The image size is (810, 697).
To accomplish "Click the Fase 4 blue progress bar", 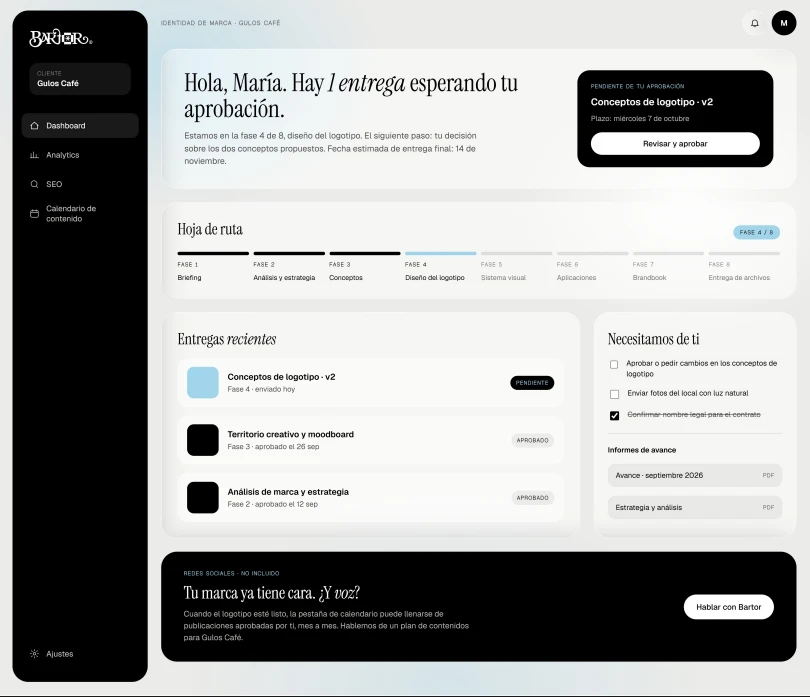I will 441,253.
